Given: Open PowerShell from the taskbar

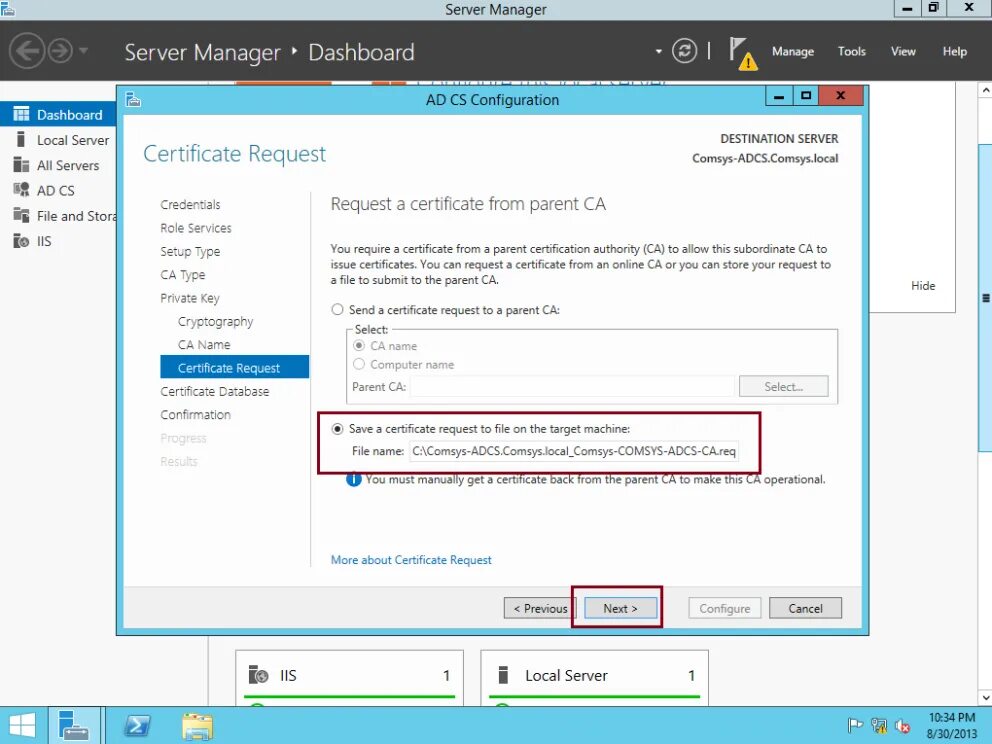Looking at the screenshot, I should [x=137, y=726].
